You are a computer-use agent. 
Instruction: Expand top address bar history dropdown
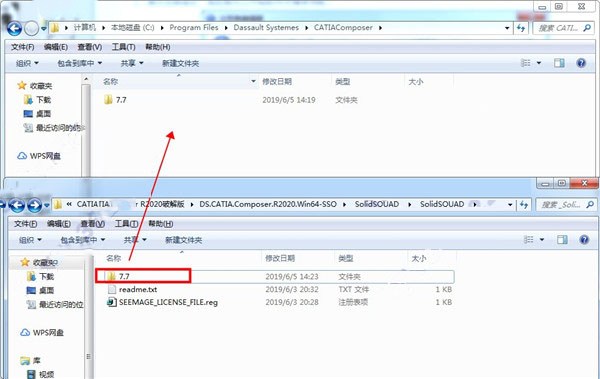point(507,28)
